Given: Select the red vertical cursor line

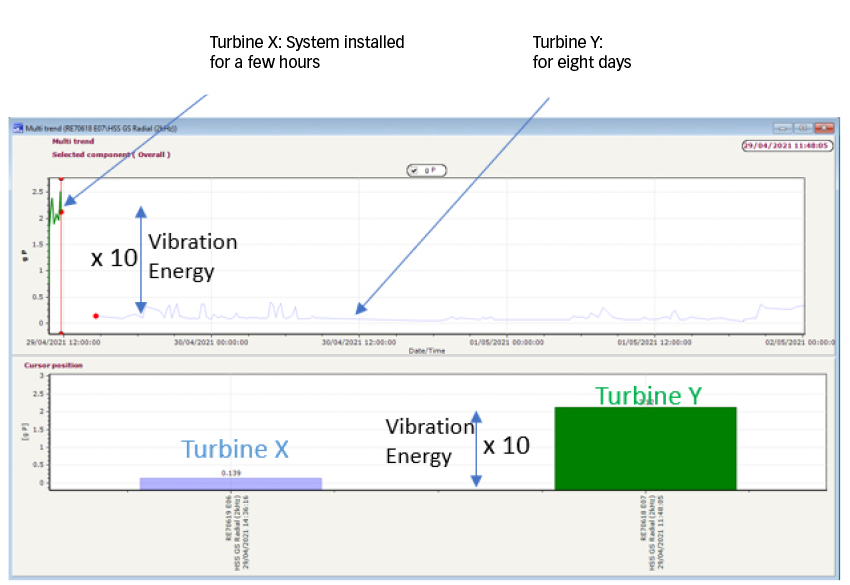Looking at the screenshot, I should point(61,270).
